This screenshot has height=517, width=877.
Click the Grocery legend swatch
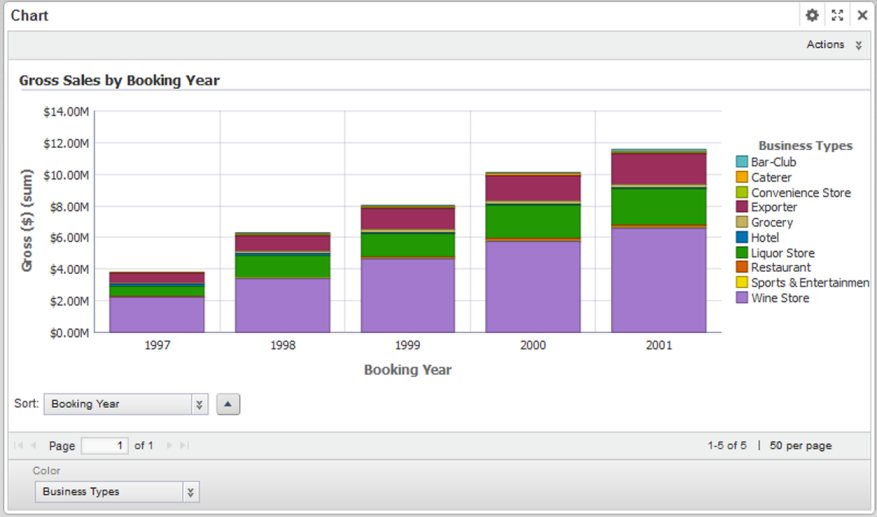pos(742,222)
